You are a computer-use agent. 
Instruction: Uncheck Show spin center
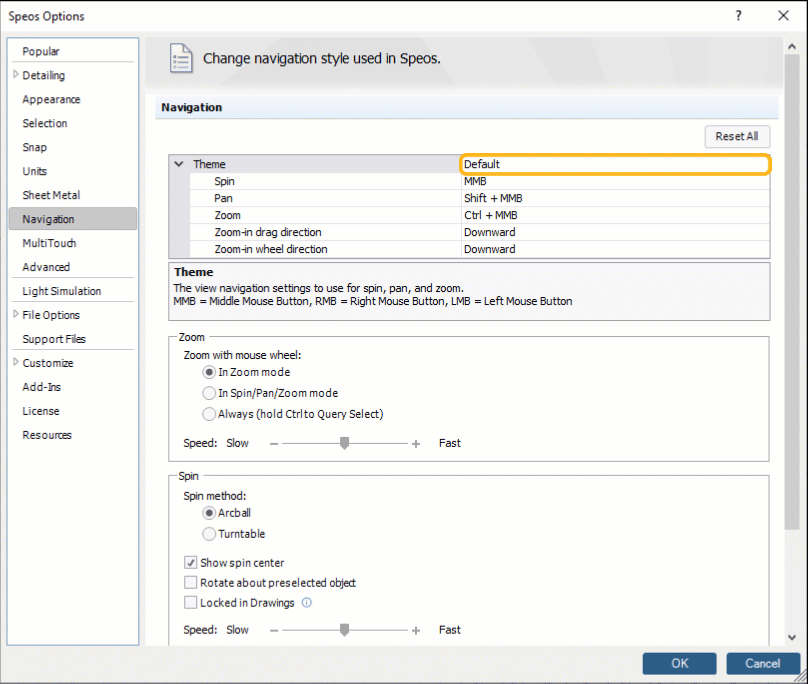190,562
